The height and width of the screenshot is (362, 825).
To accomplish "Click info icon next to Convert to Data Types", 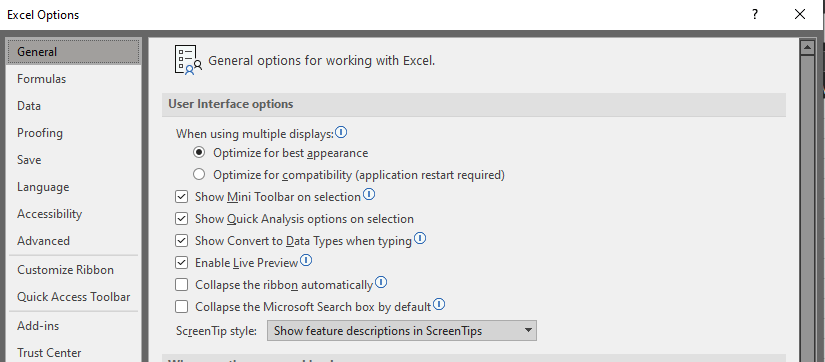I will point(420,239).
